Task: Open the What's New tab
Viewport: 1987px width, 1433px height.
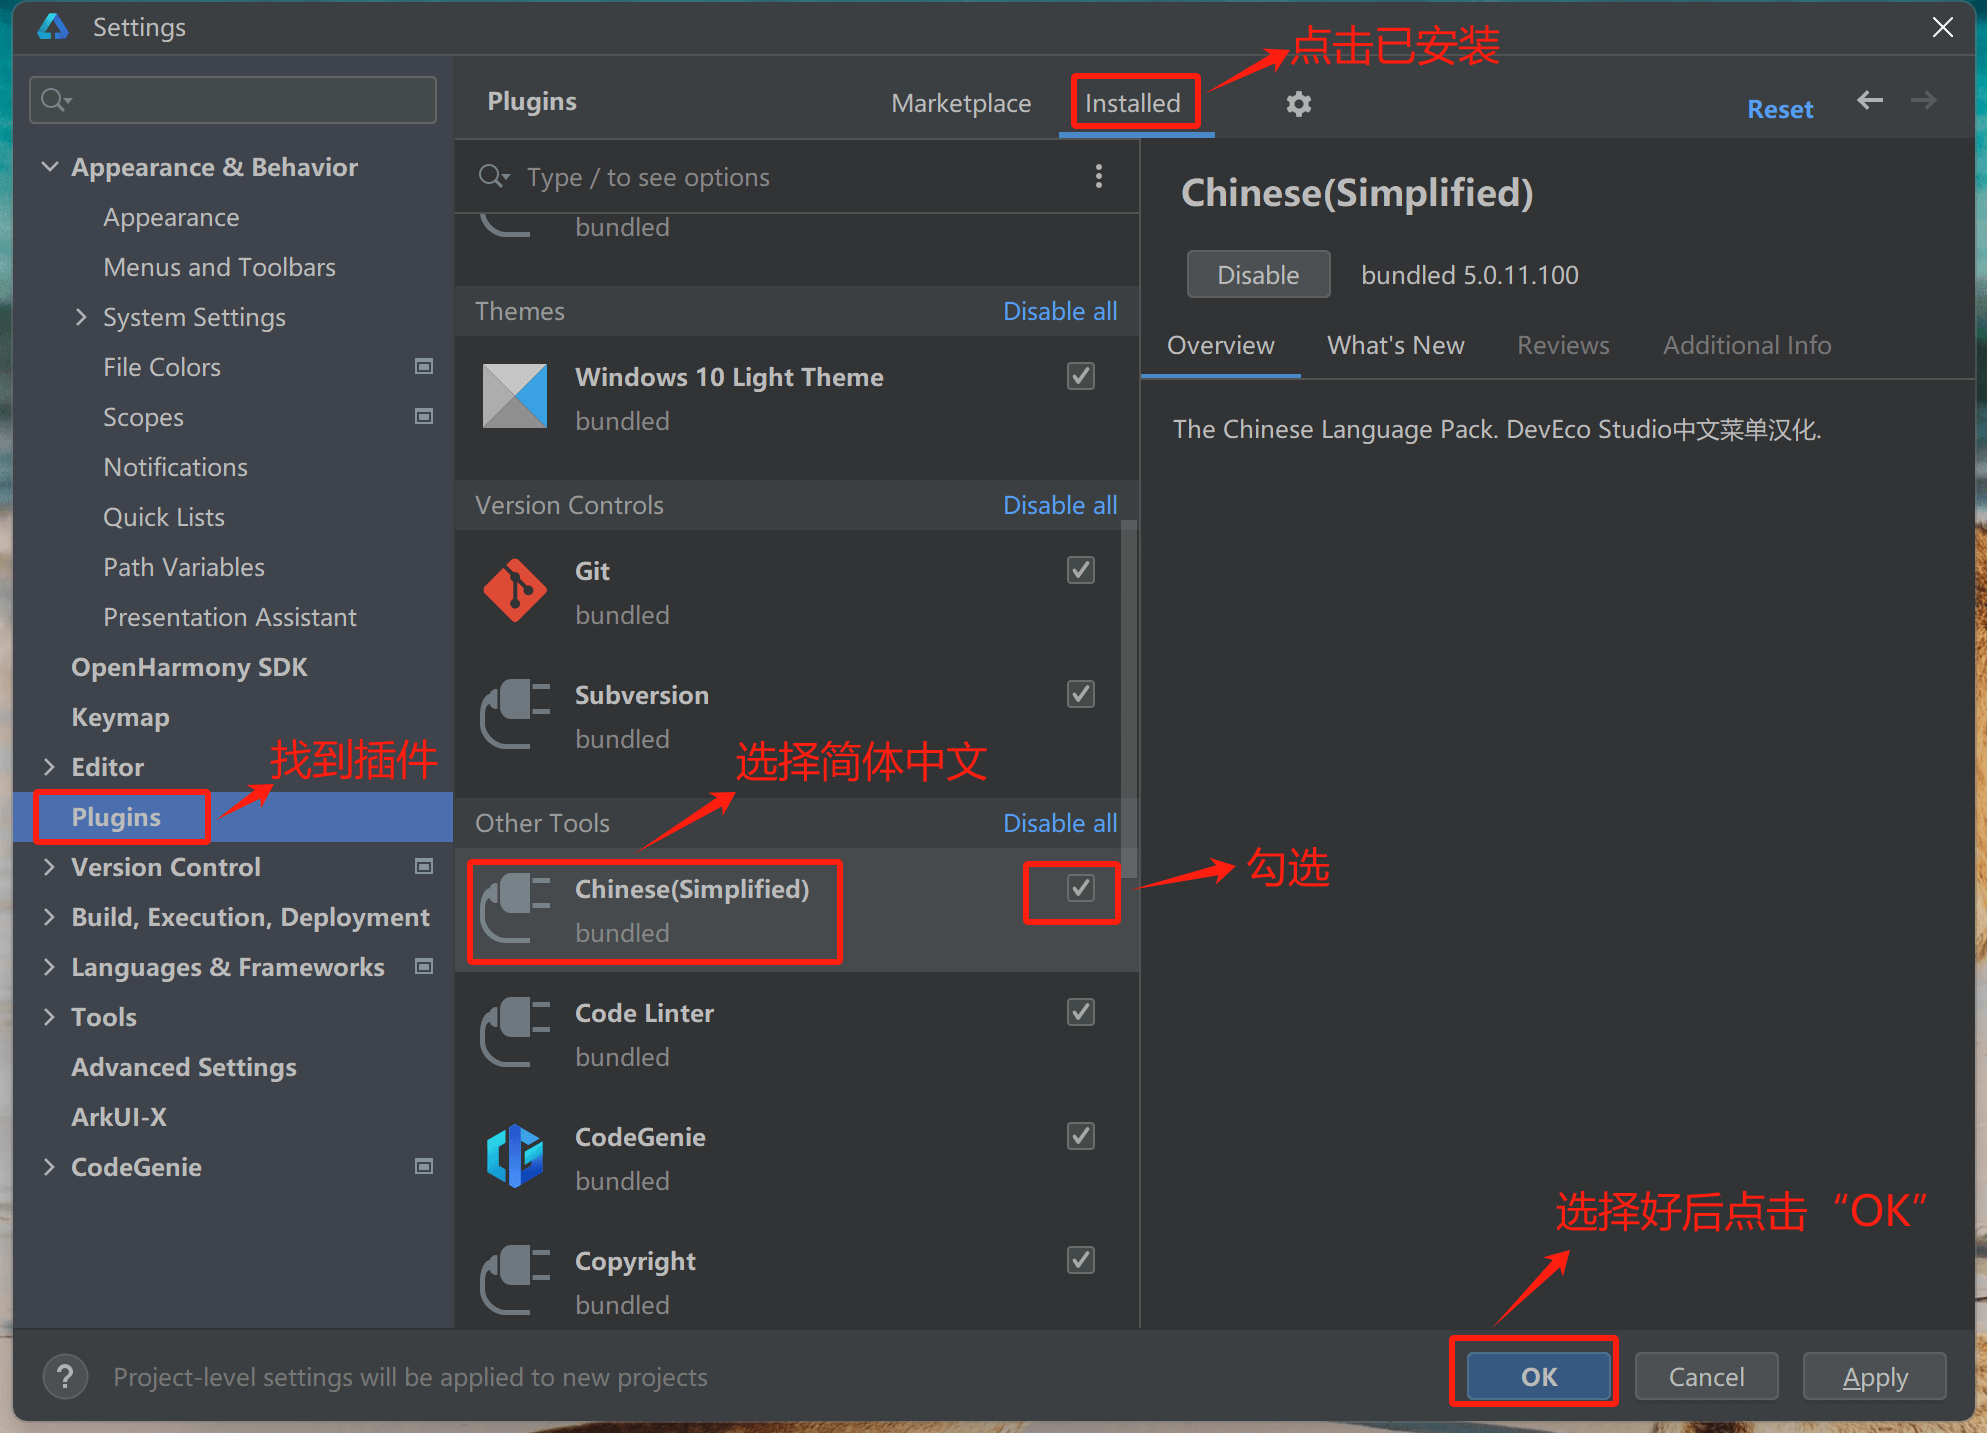Action: (1394, 345)
